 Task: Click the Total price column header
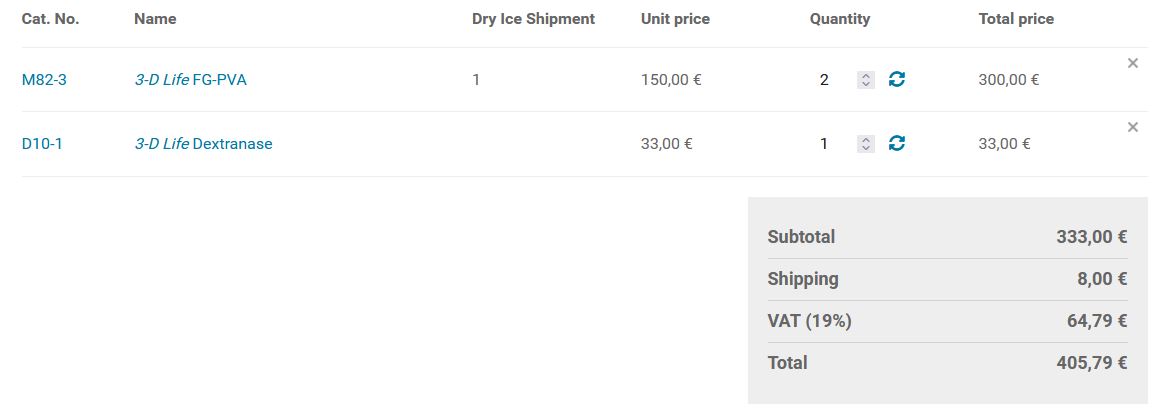click(x=1016, y=19)
